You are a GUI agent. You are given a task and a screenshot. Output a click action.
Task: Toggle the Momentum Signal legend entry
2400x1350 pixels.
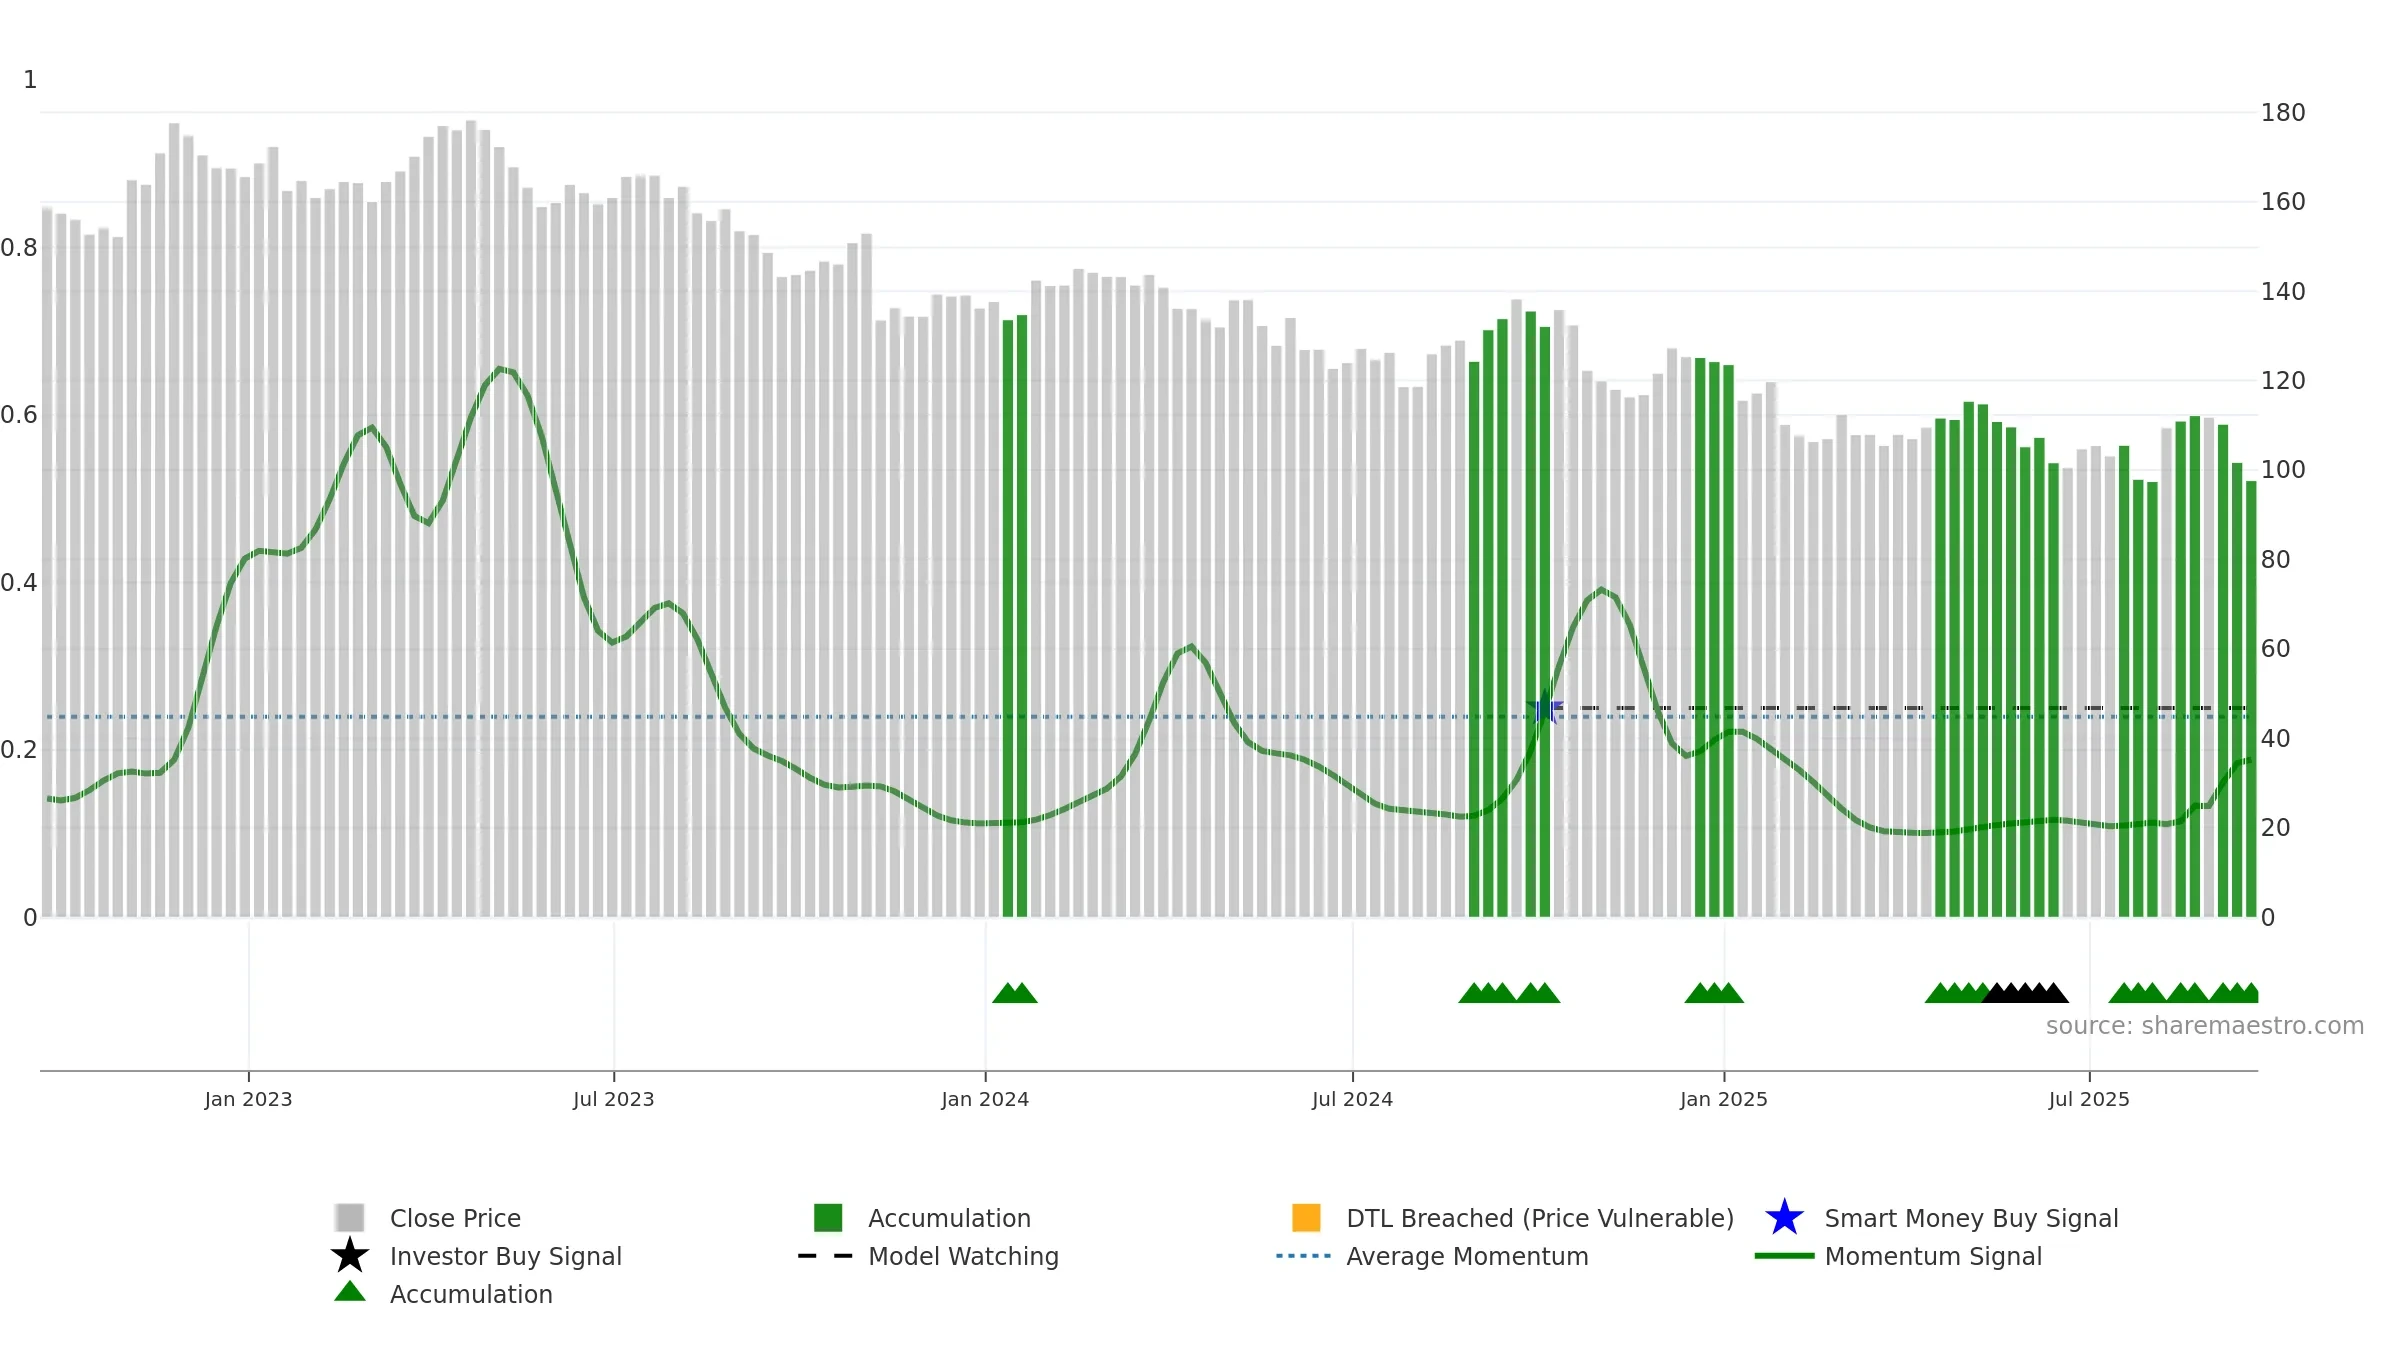[x=1898, y=1256]
